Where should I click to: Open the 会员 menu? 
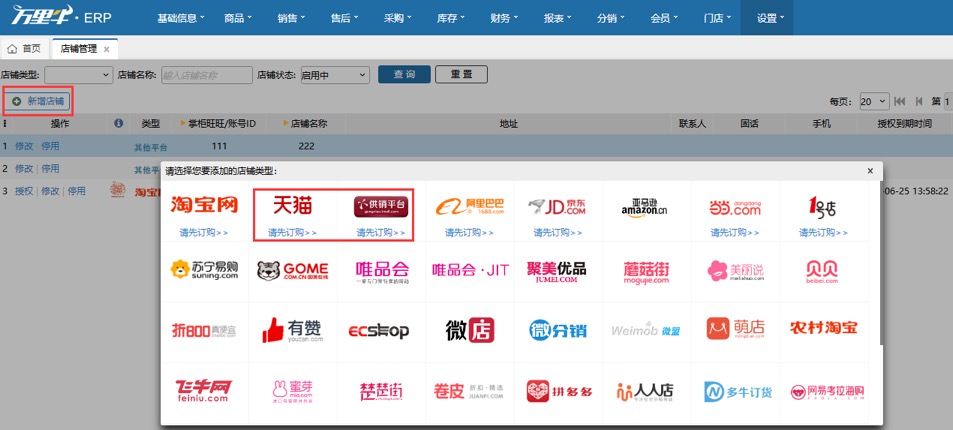[x=664, y=18]
